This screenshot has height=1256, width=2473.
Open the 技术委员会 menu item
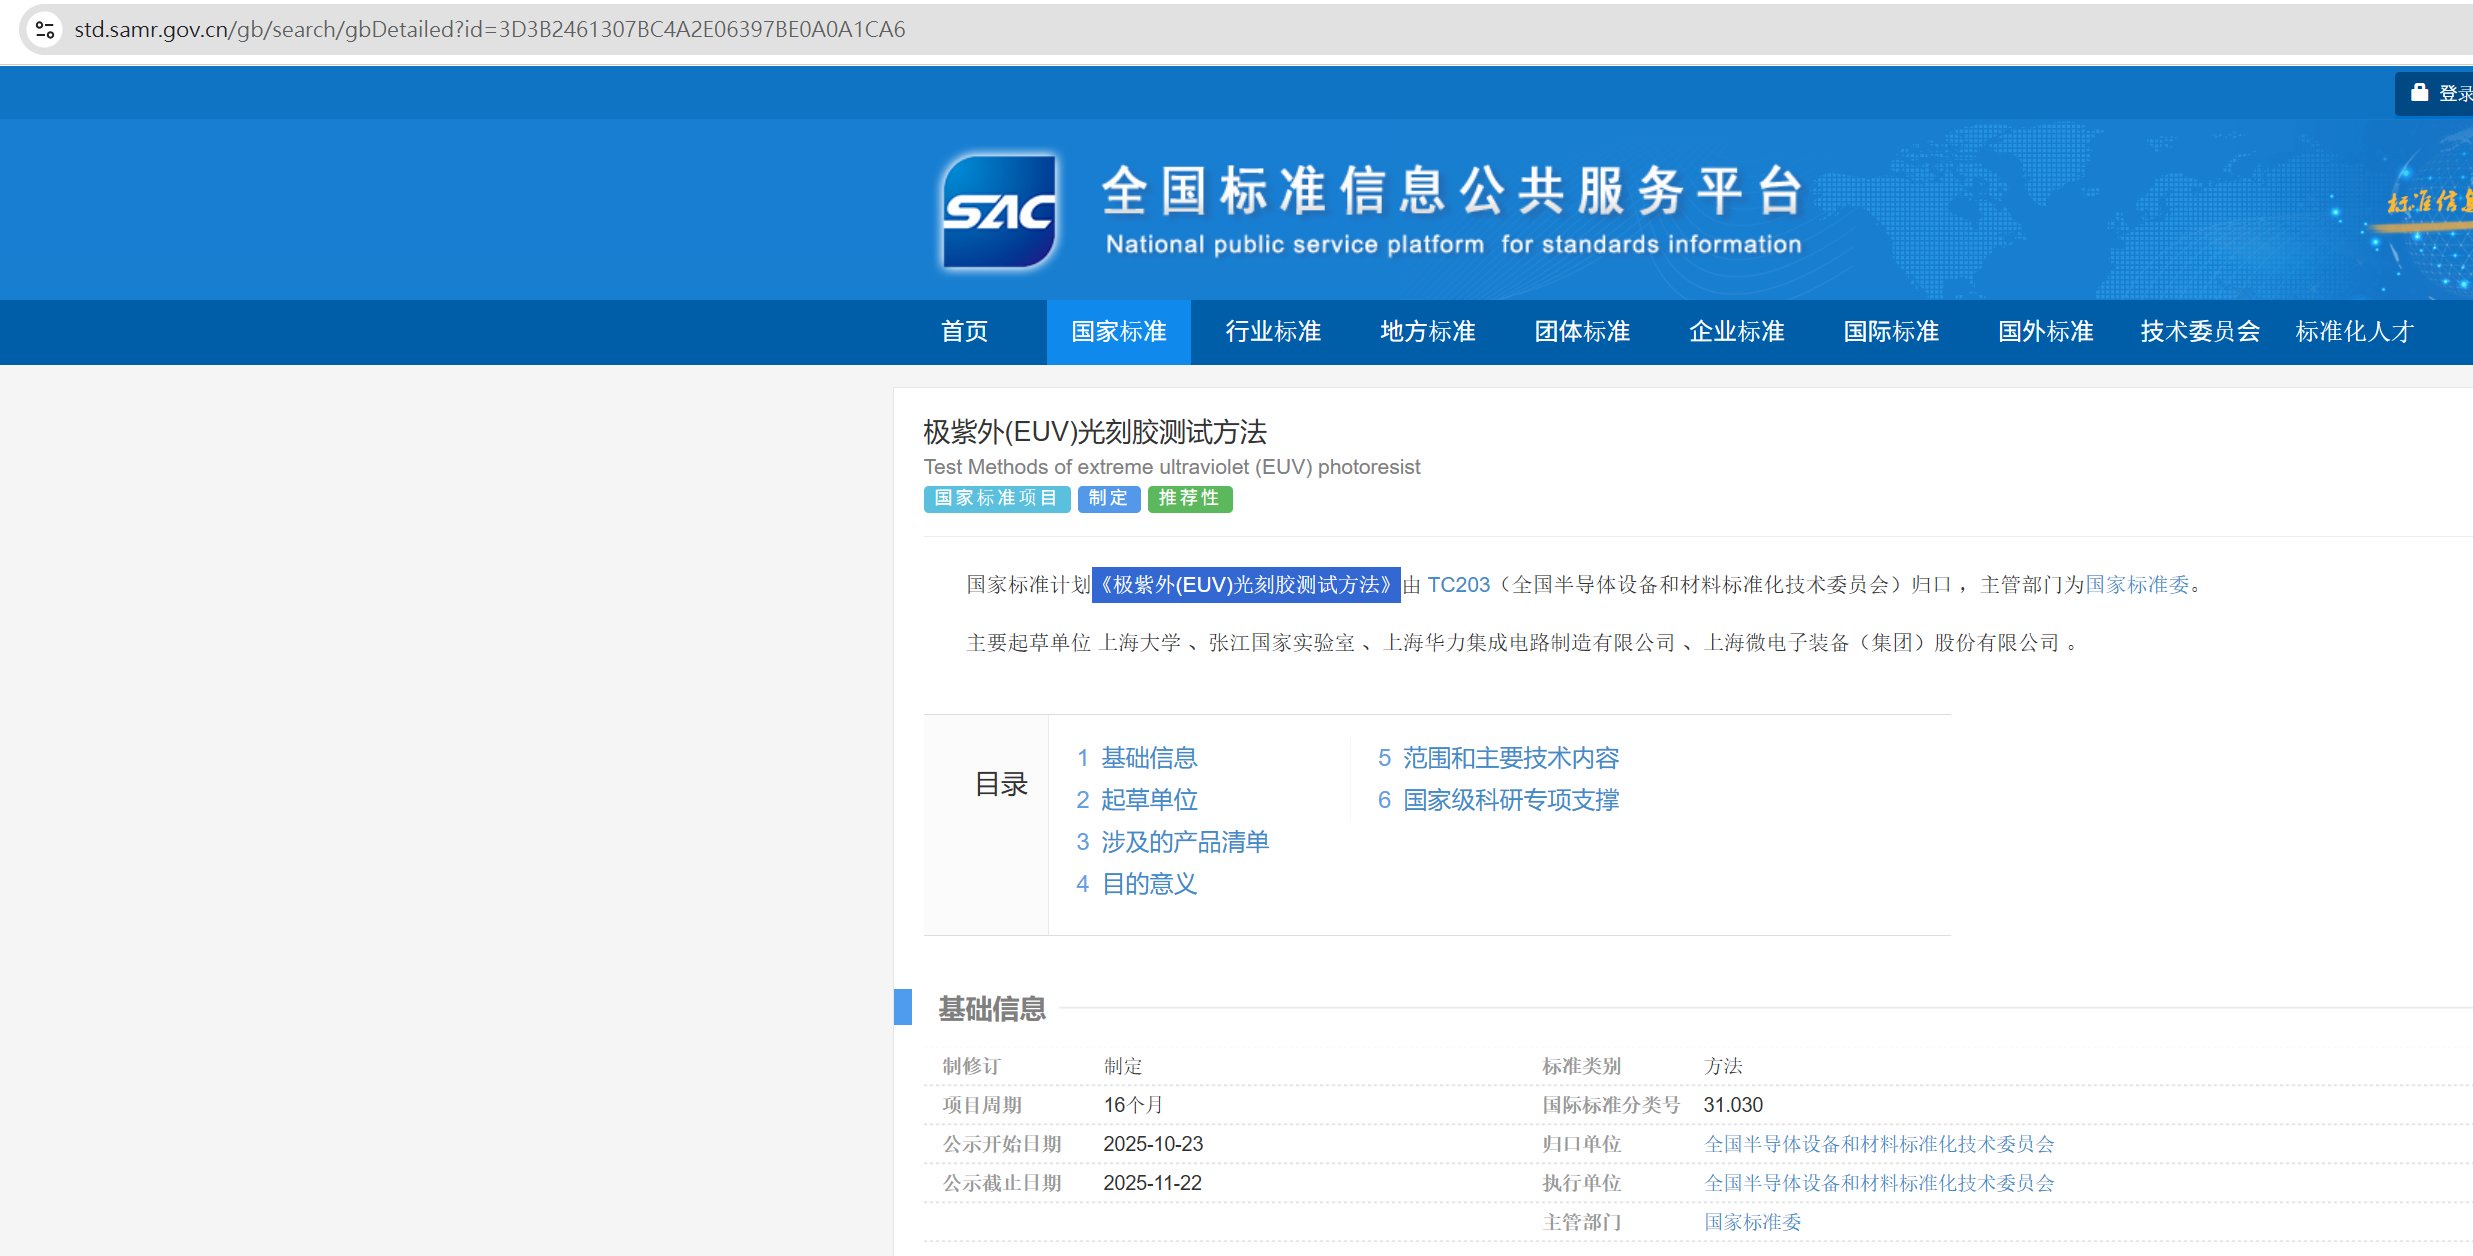pyautogui.click(x=2200, y=332)
